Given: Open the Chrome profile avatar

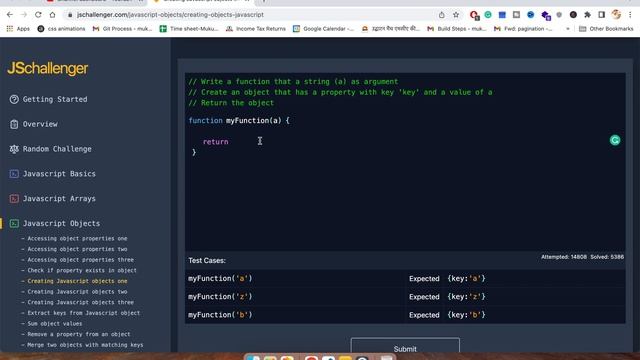Looking at the screenshot, I should 616,15.
